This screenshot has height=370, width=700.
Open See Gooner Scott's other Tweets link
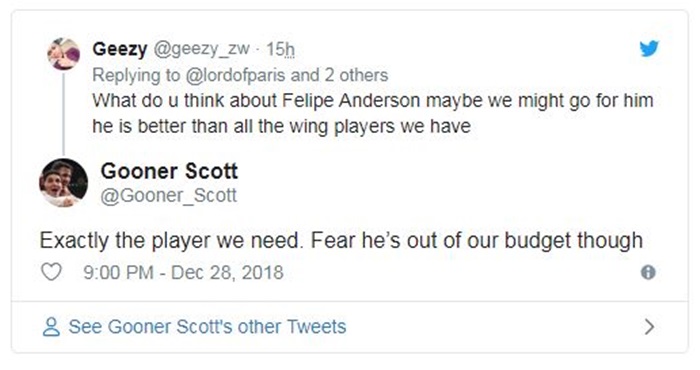tap(207, 327)
